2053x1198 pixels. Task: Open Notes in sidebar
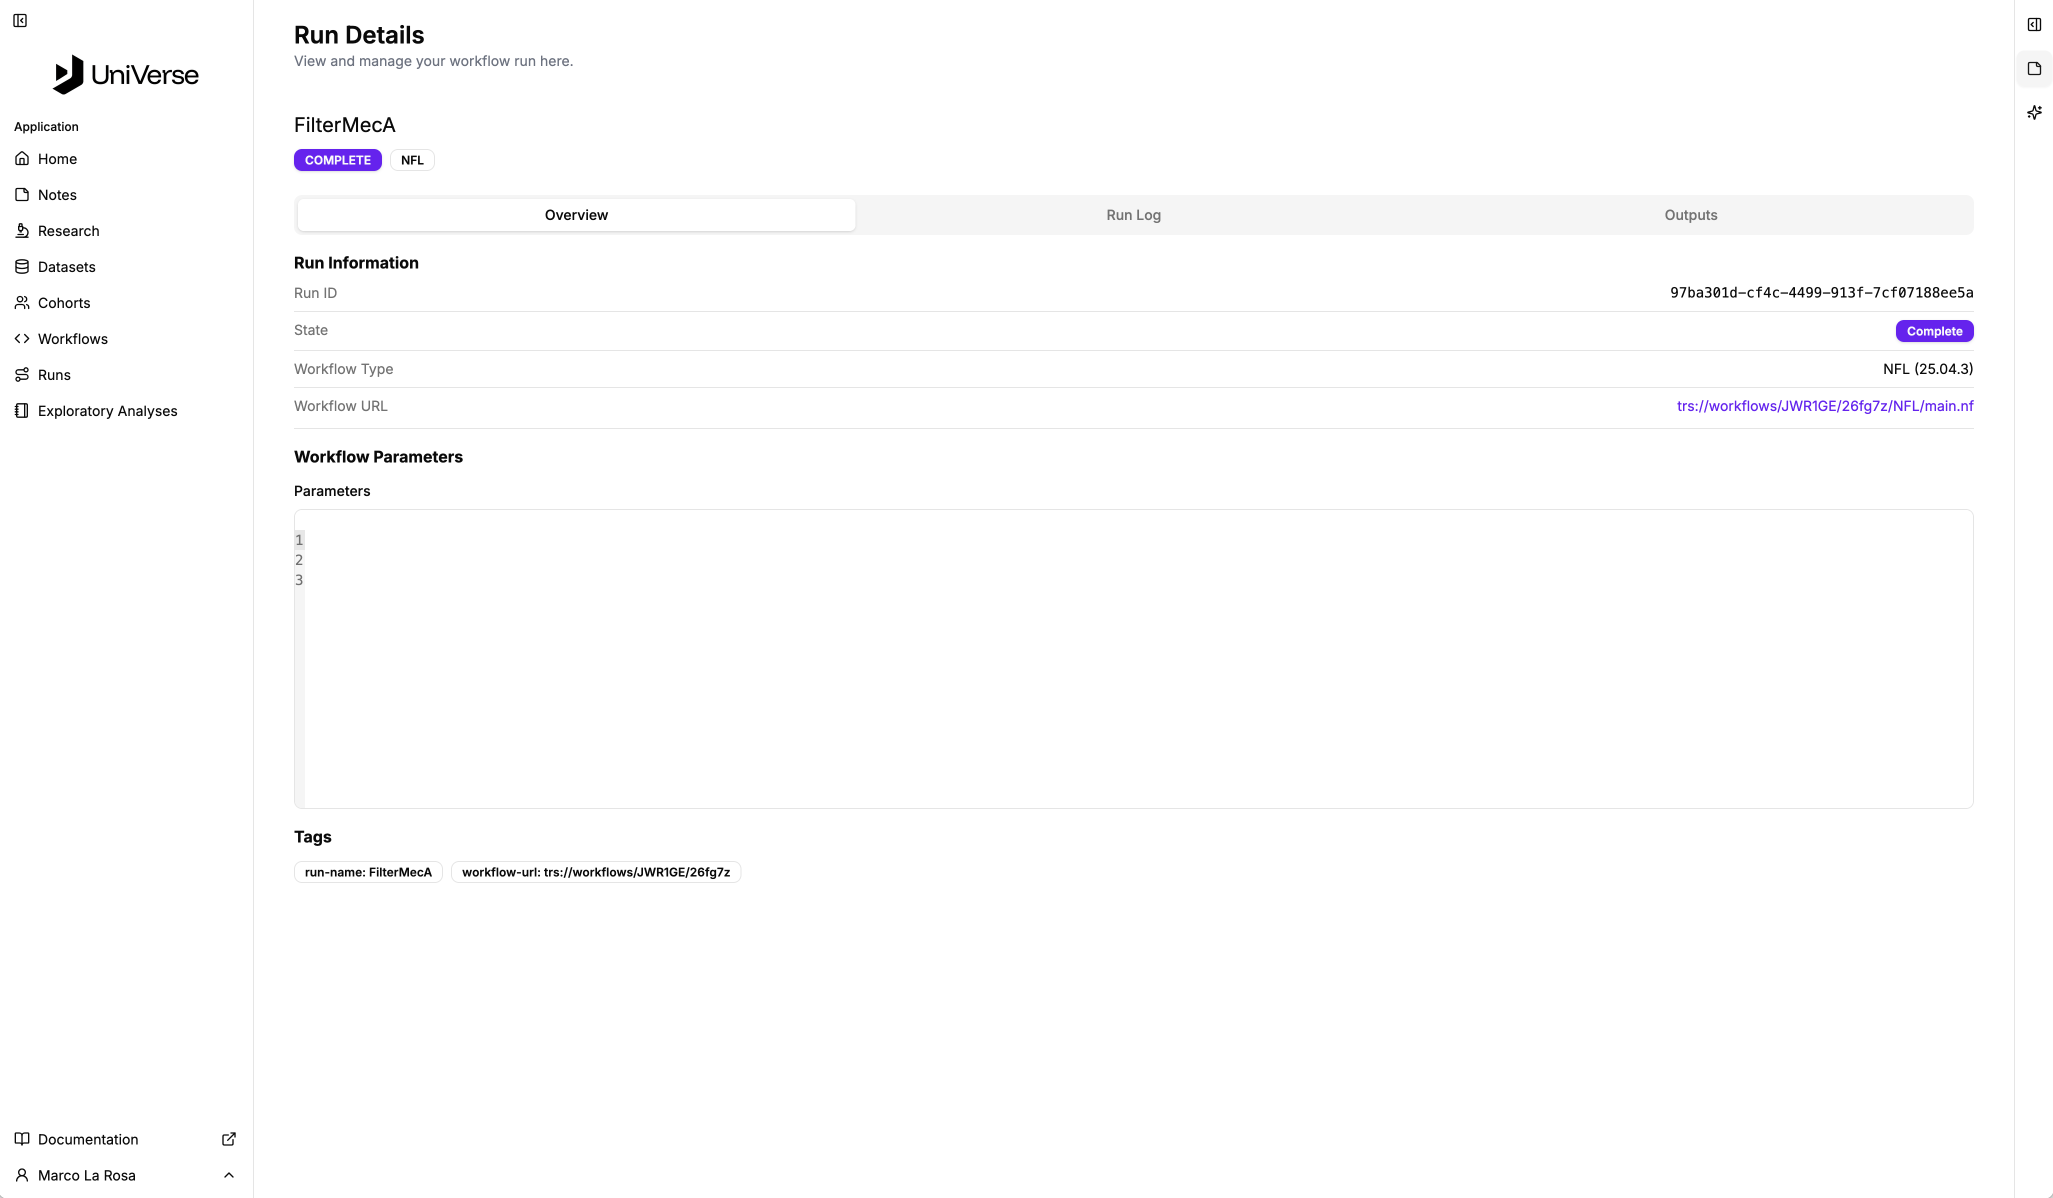tap(57, 195)
